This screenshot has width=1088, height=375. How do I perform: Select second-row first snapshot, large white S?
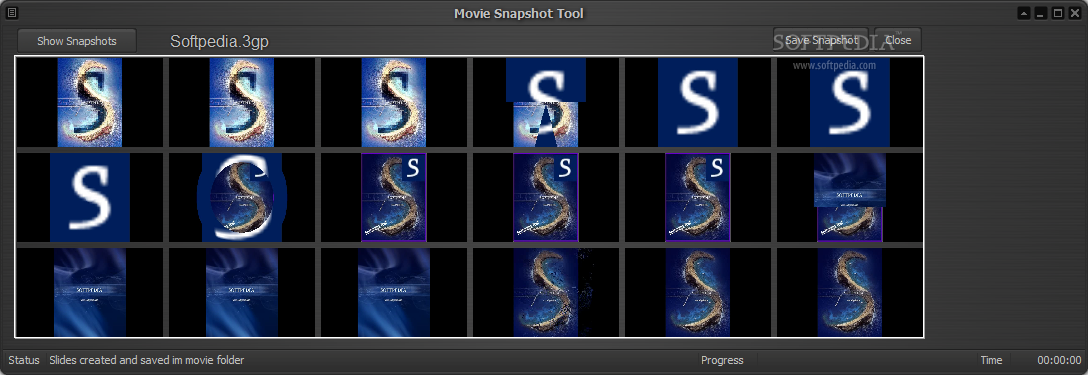point(90,197)
